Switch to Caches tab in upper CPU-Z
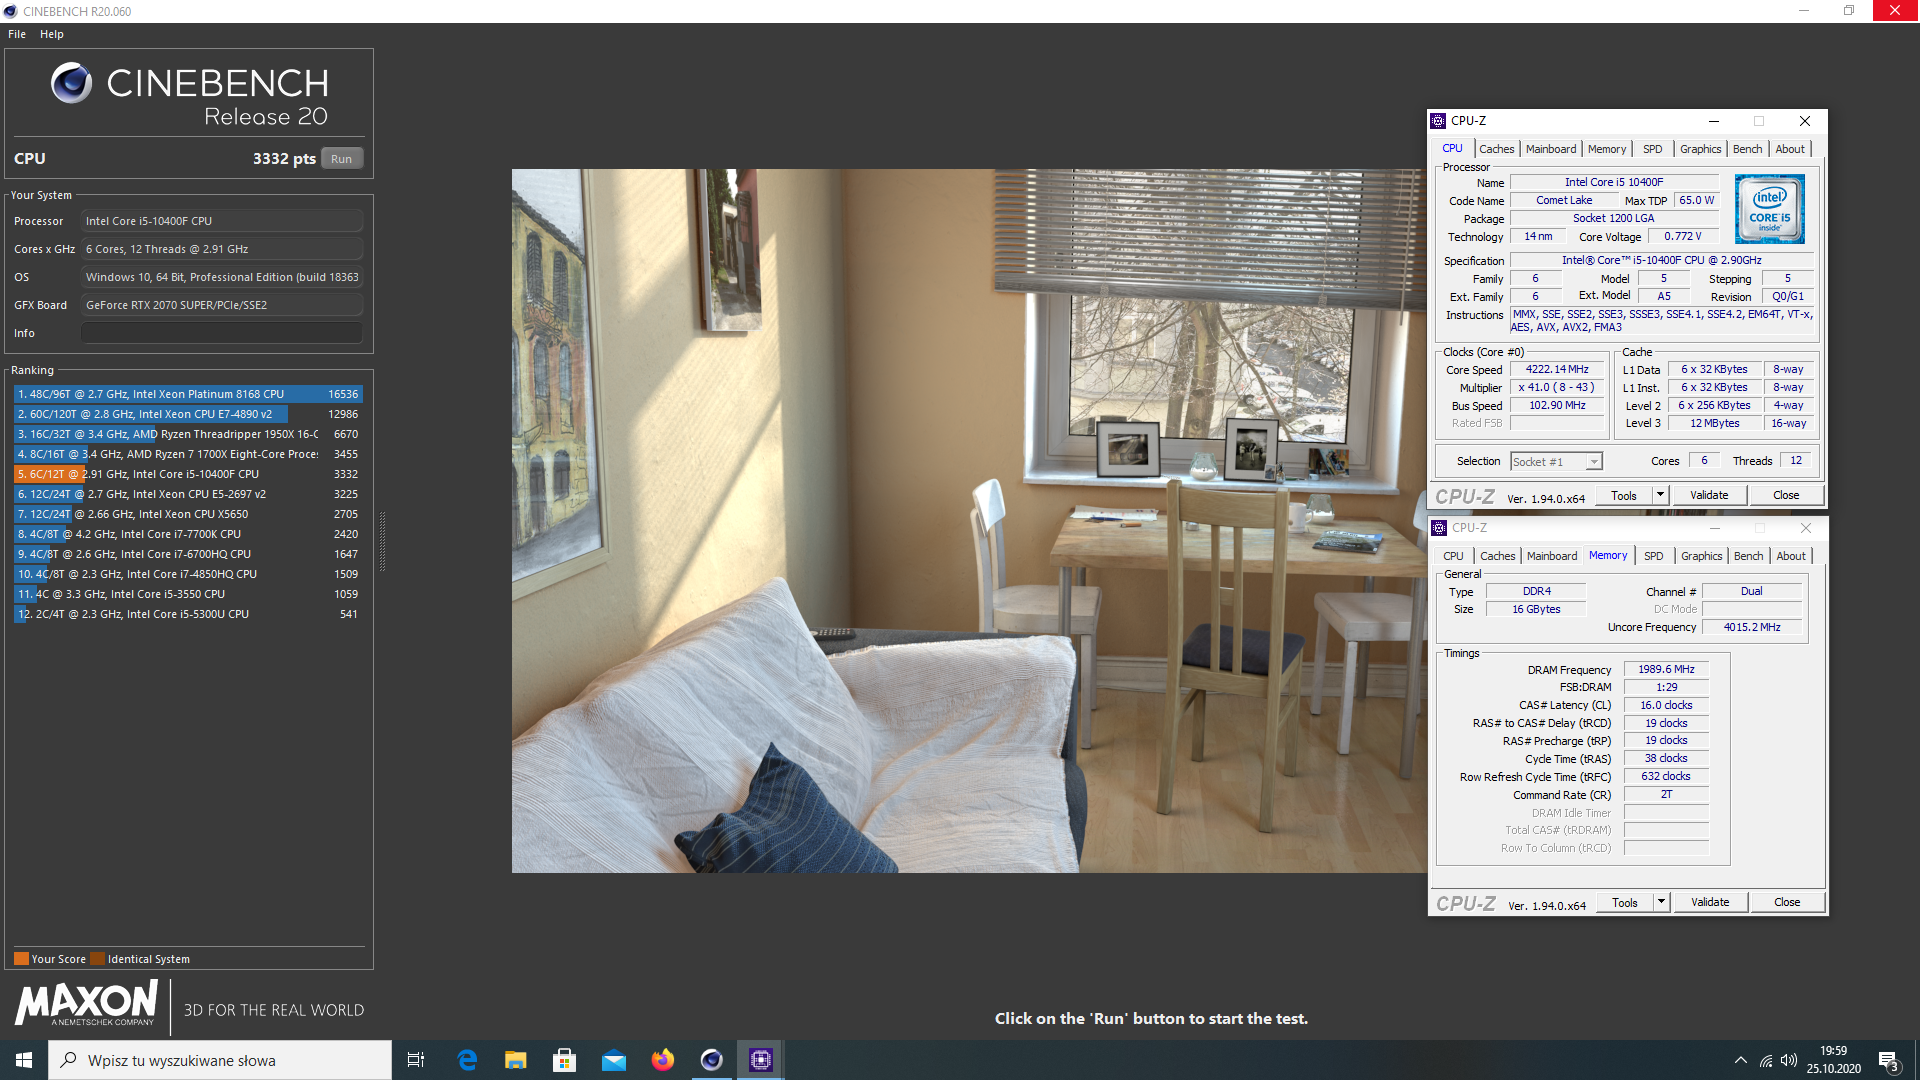 pyautogui.click(x=1497, y=149)
